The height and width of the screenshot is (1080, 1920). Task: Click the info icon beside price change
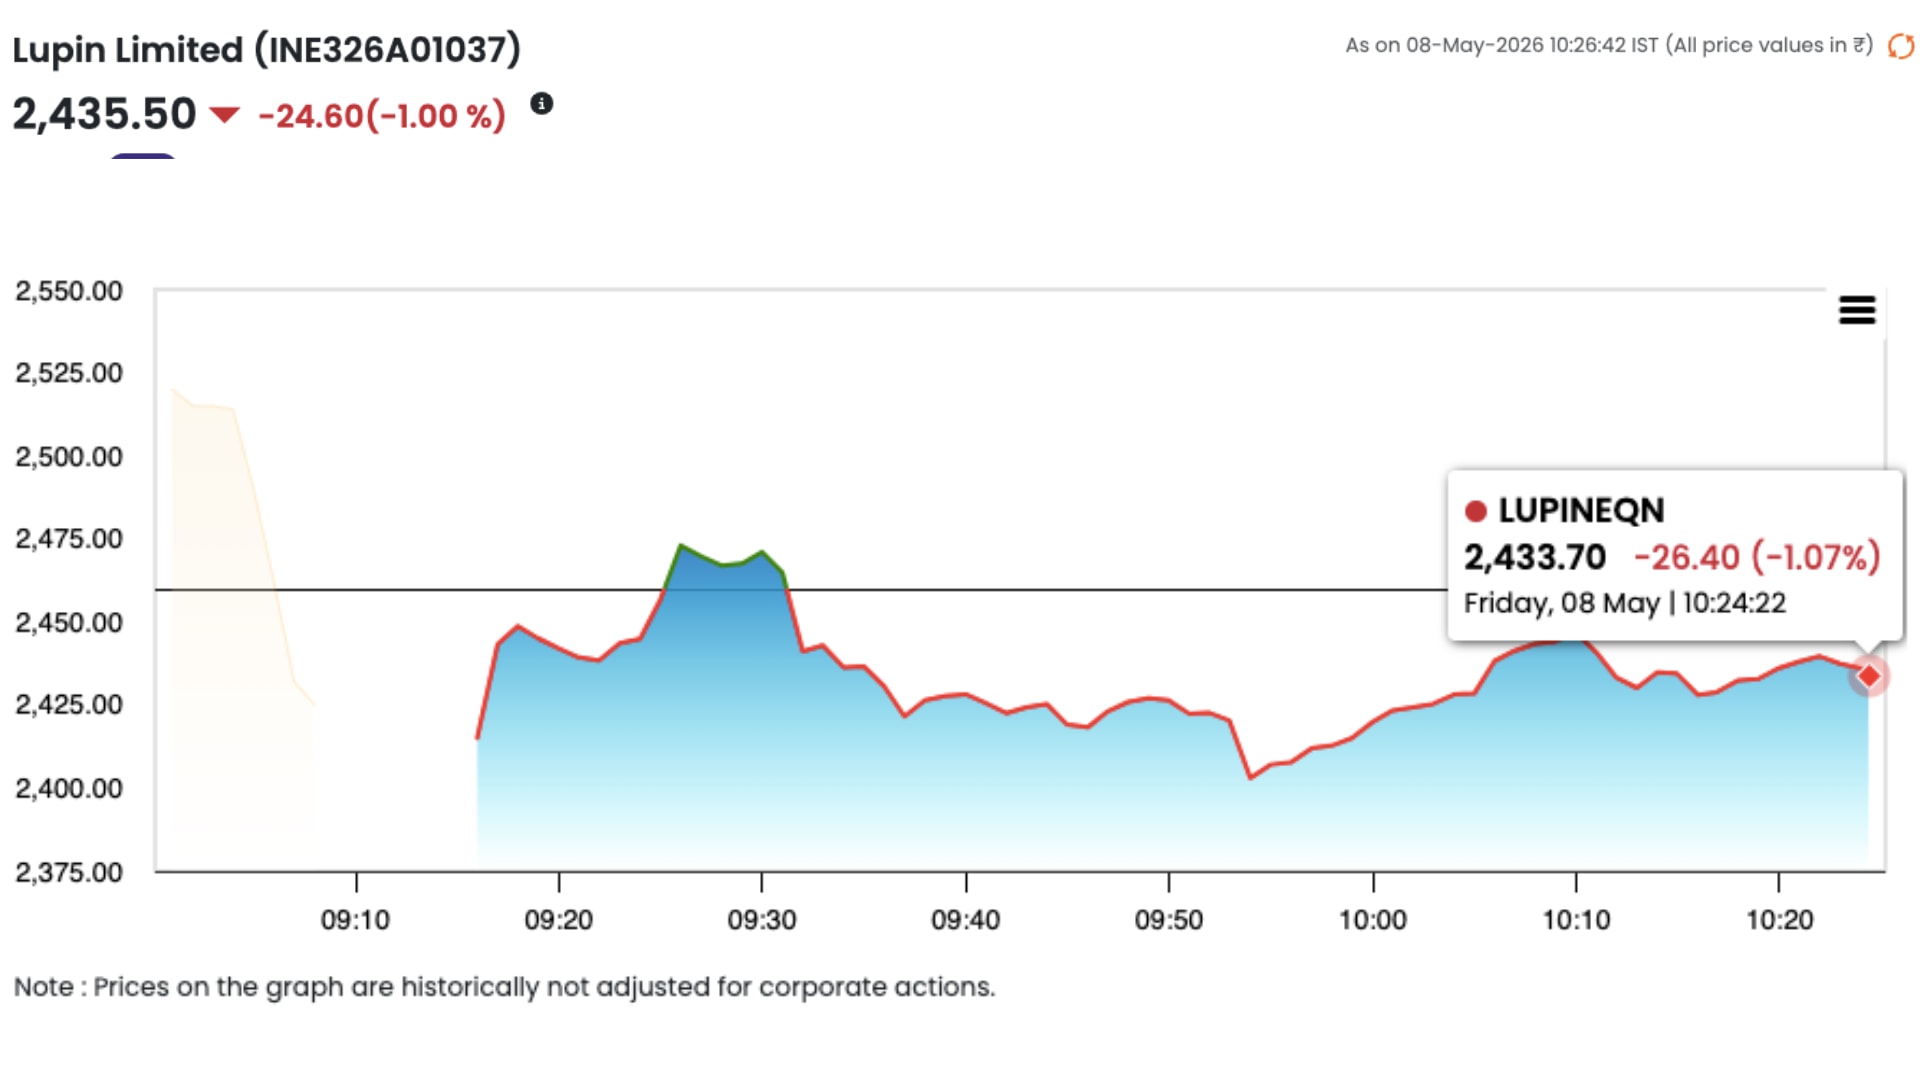tap(541, 103)
